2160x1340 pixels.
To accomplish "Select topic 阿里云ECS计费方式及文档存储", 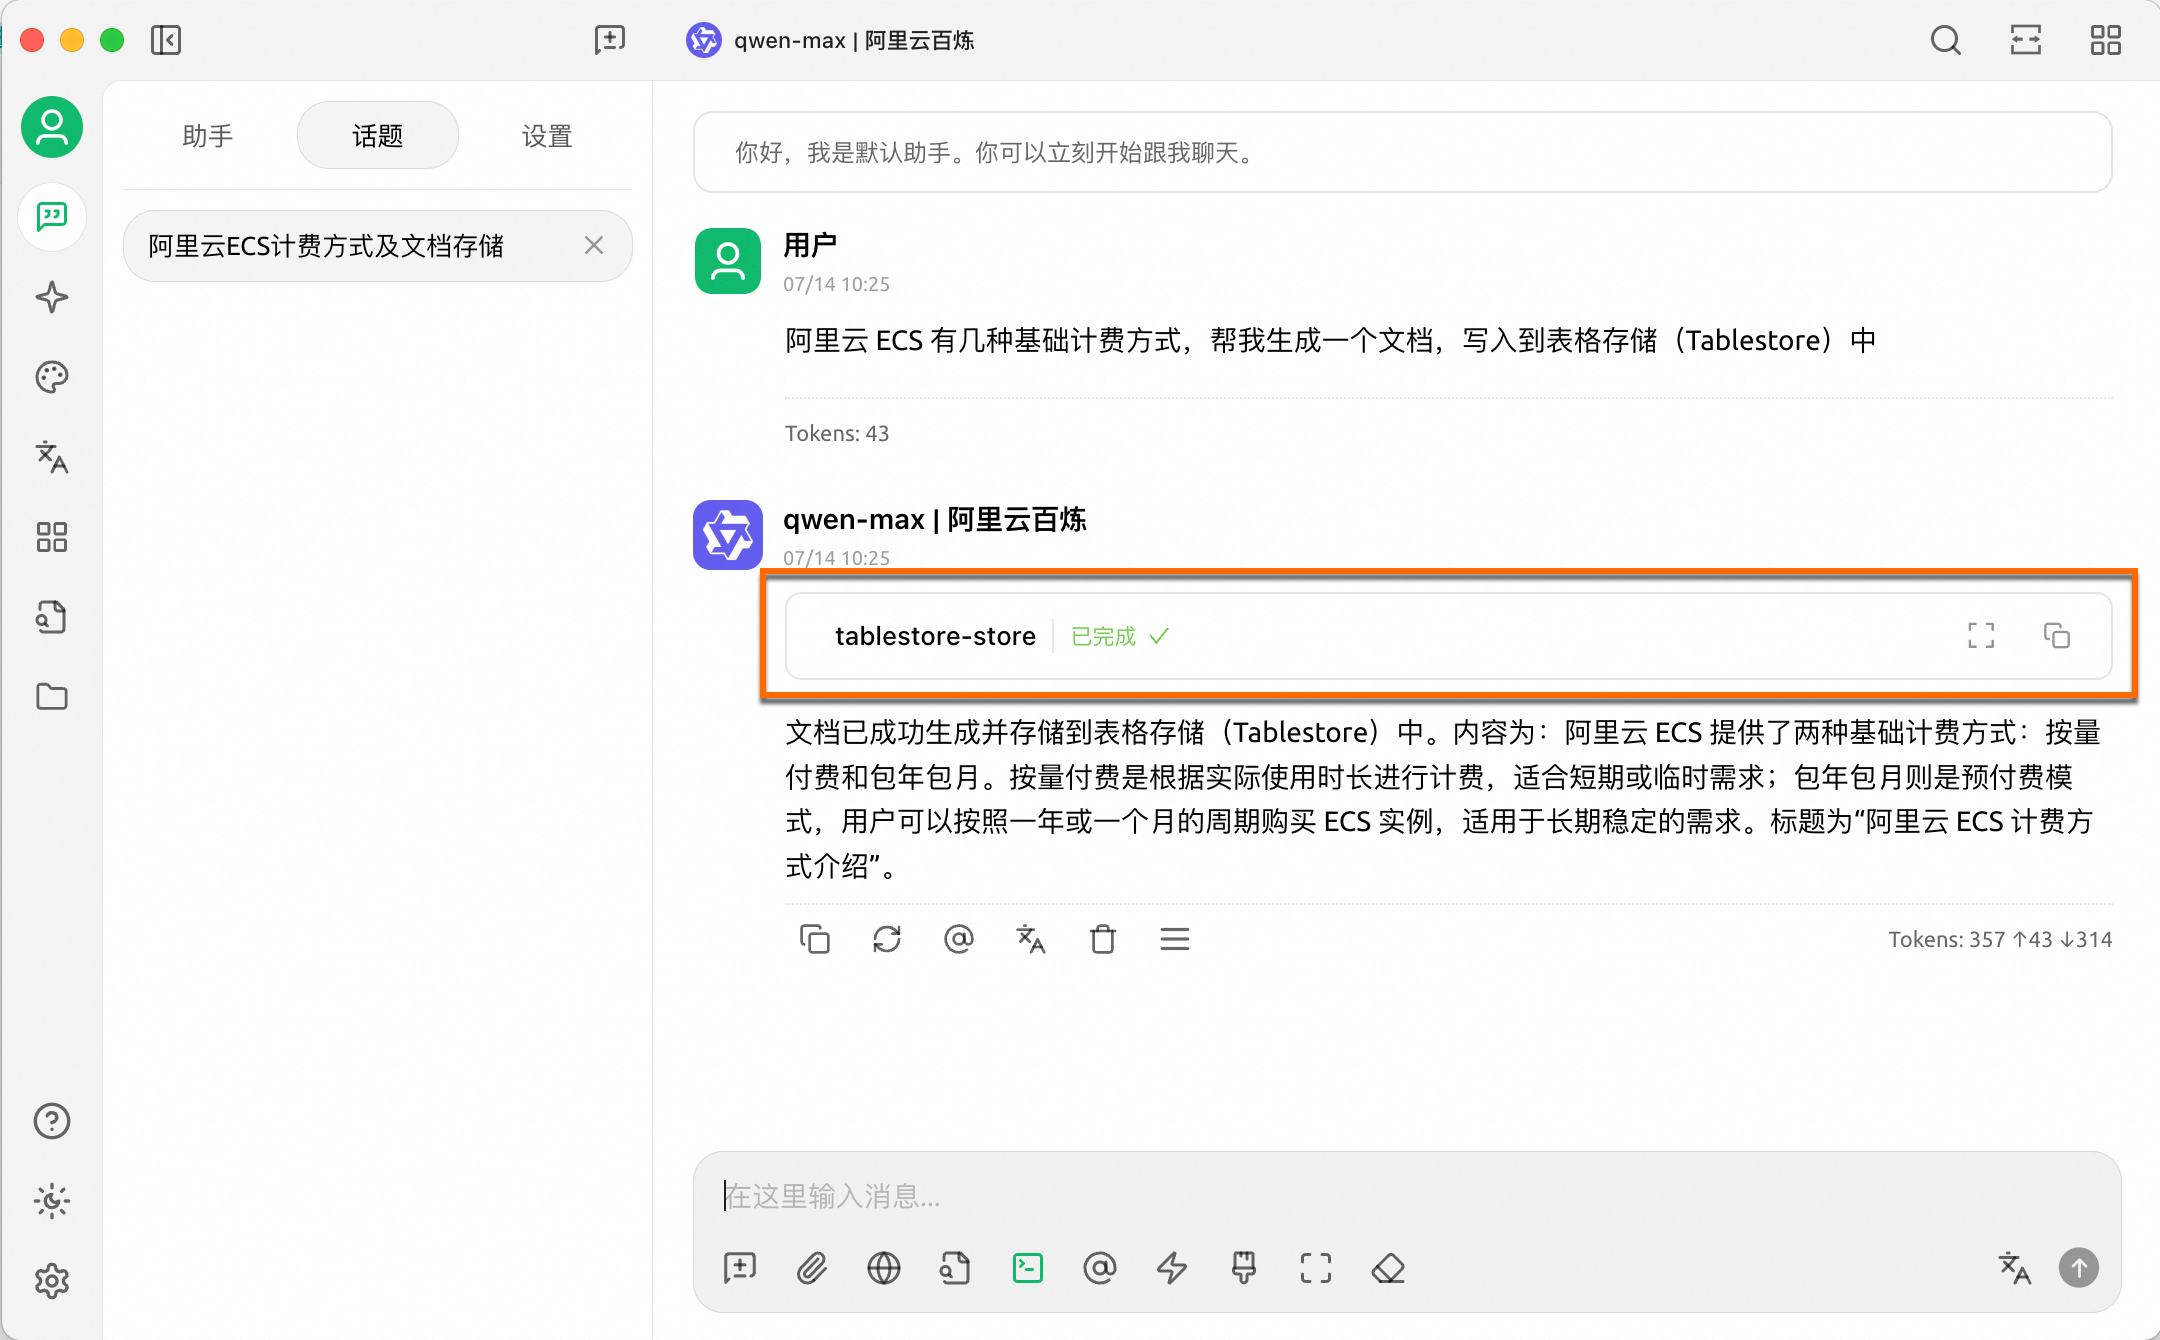I will (x=326, y=246).
